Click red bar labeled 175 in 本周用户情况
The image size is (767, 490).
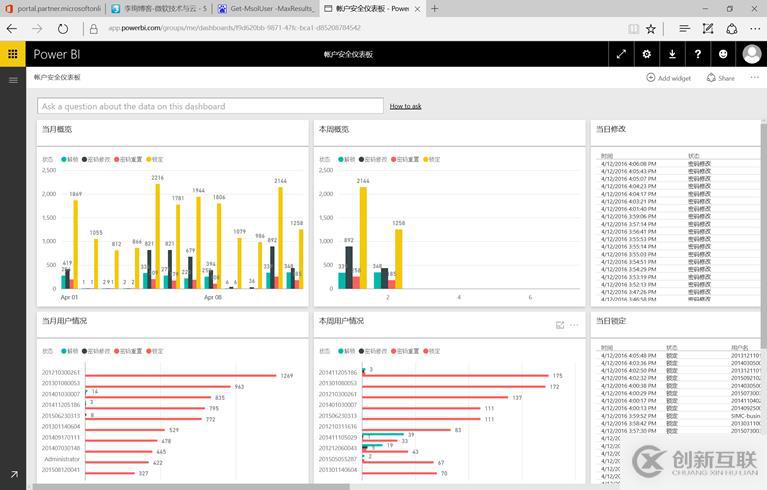(455, 376)
